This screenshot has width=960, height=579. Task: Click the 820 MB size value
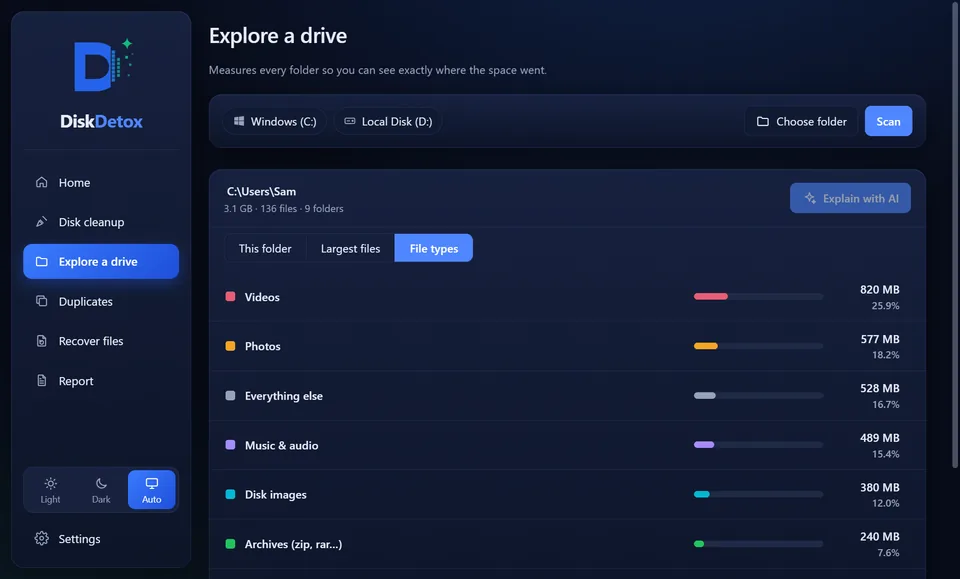[x=879, y=290]
